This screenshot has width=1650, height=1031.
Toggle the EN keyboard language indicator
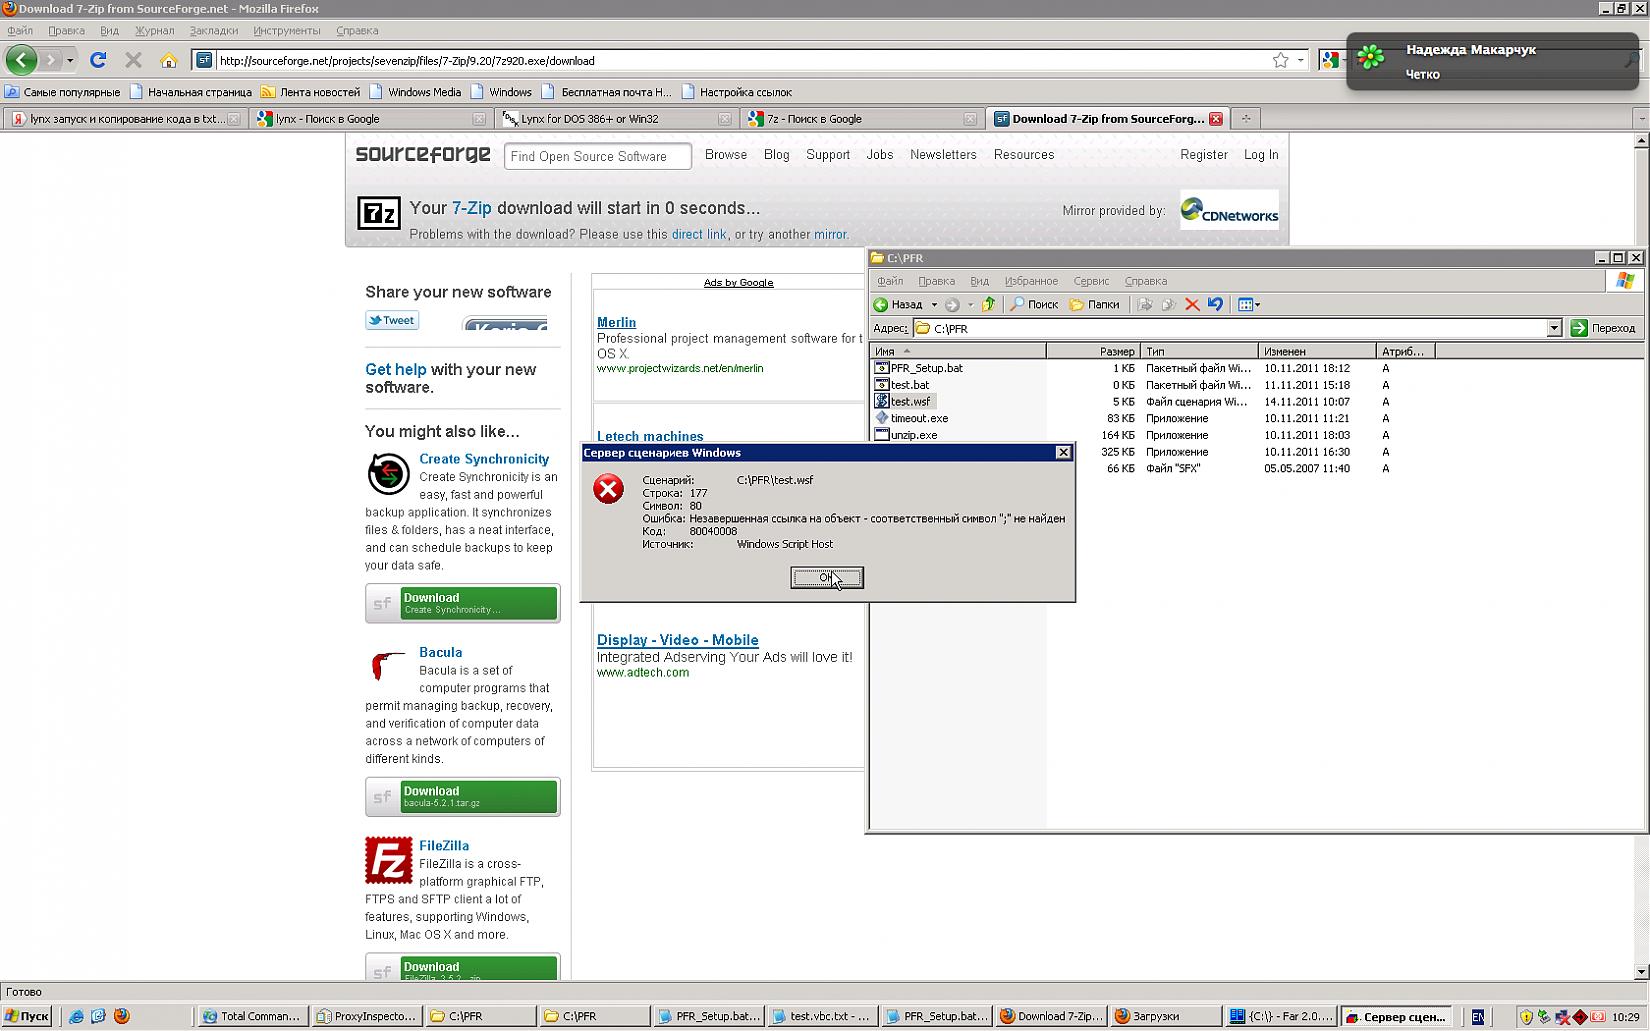tap(1477, 1016)
